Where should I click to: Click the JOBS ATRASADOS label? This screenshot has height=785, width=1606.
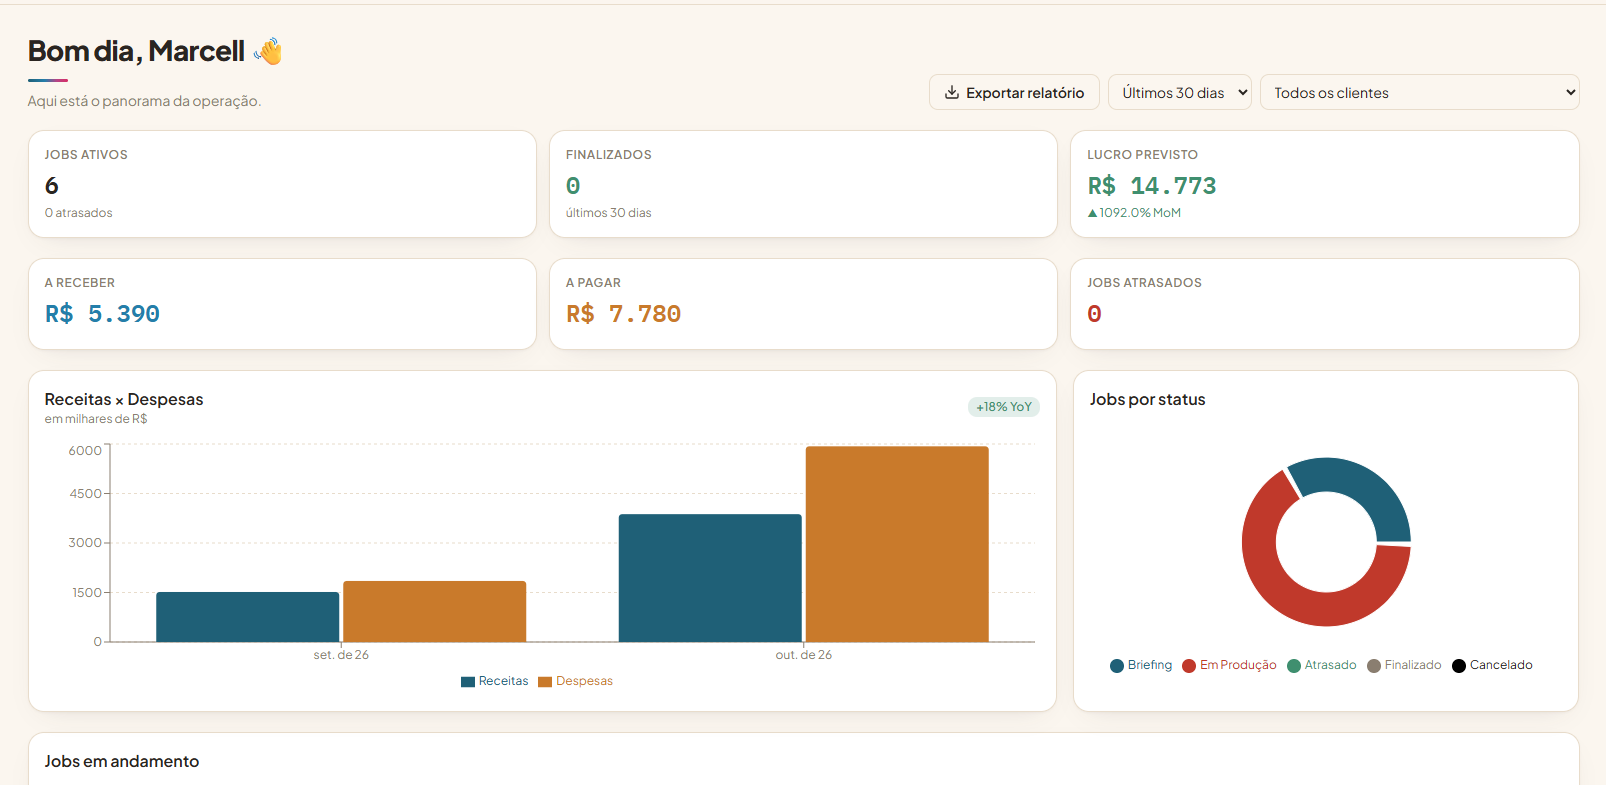click(x=1144, y=283)
